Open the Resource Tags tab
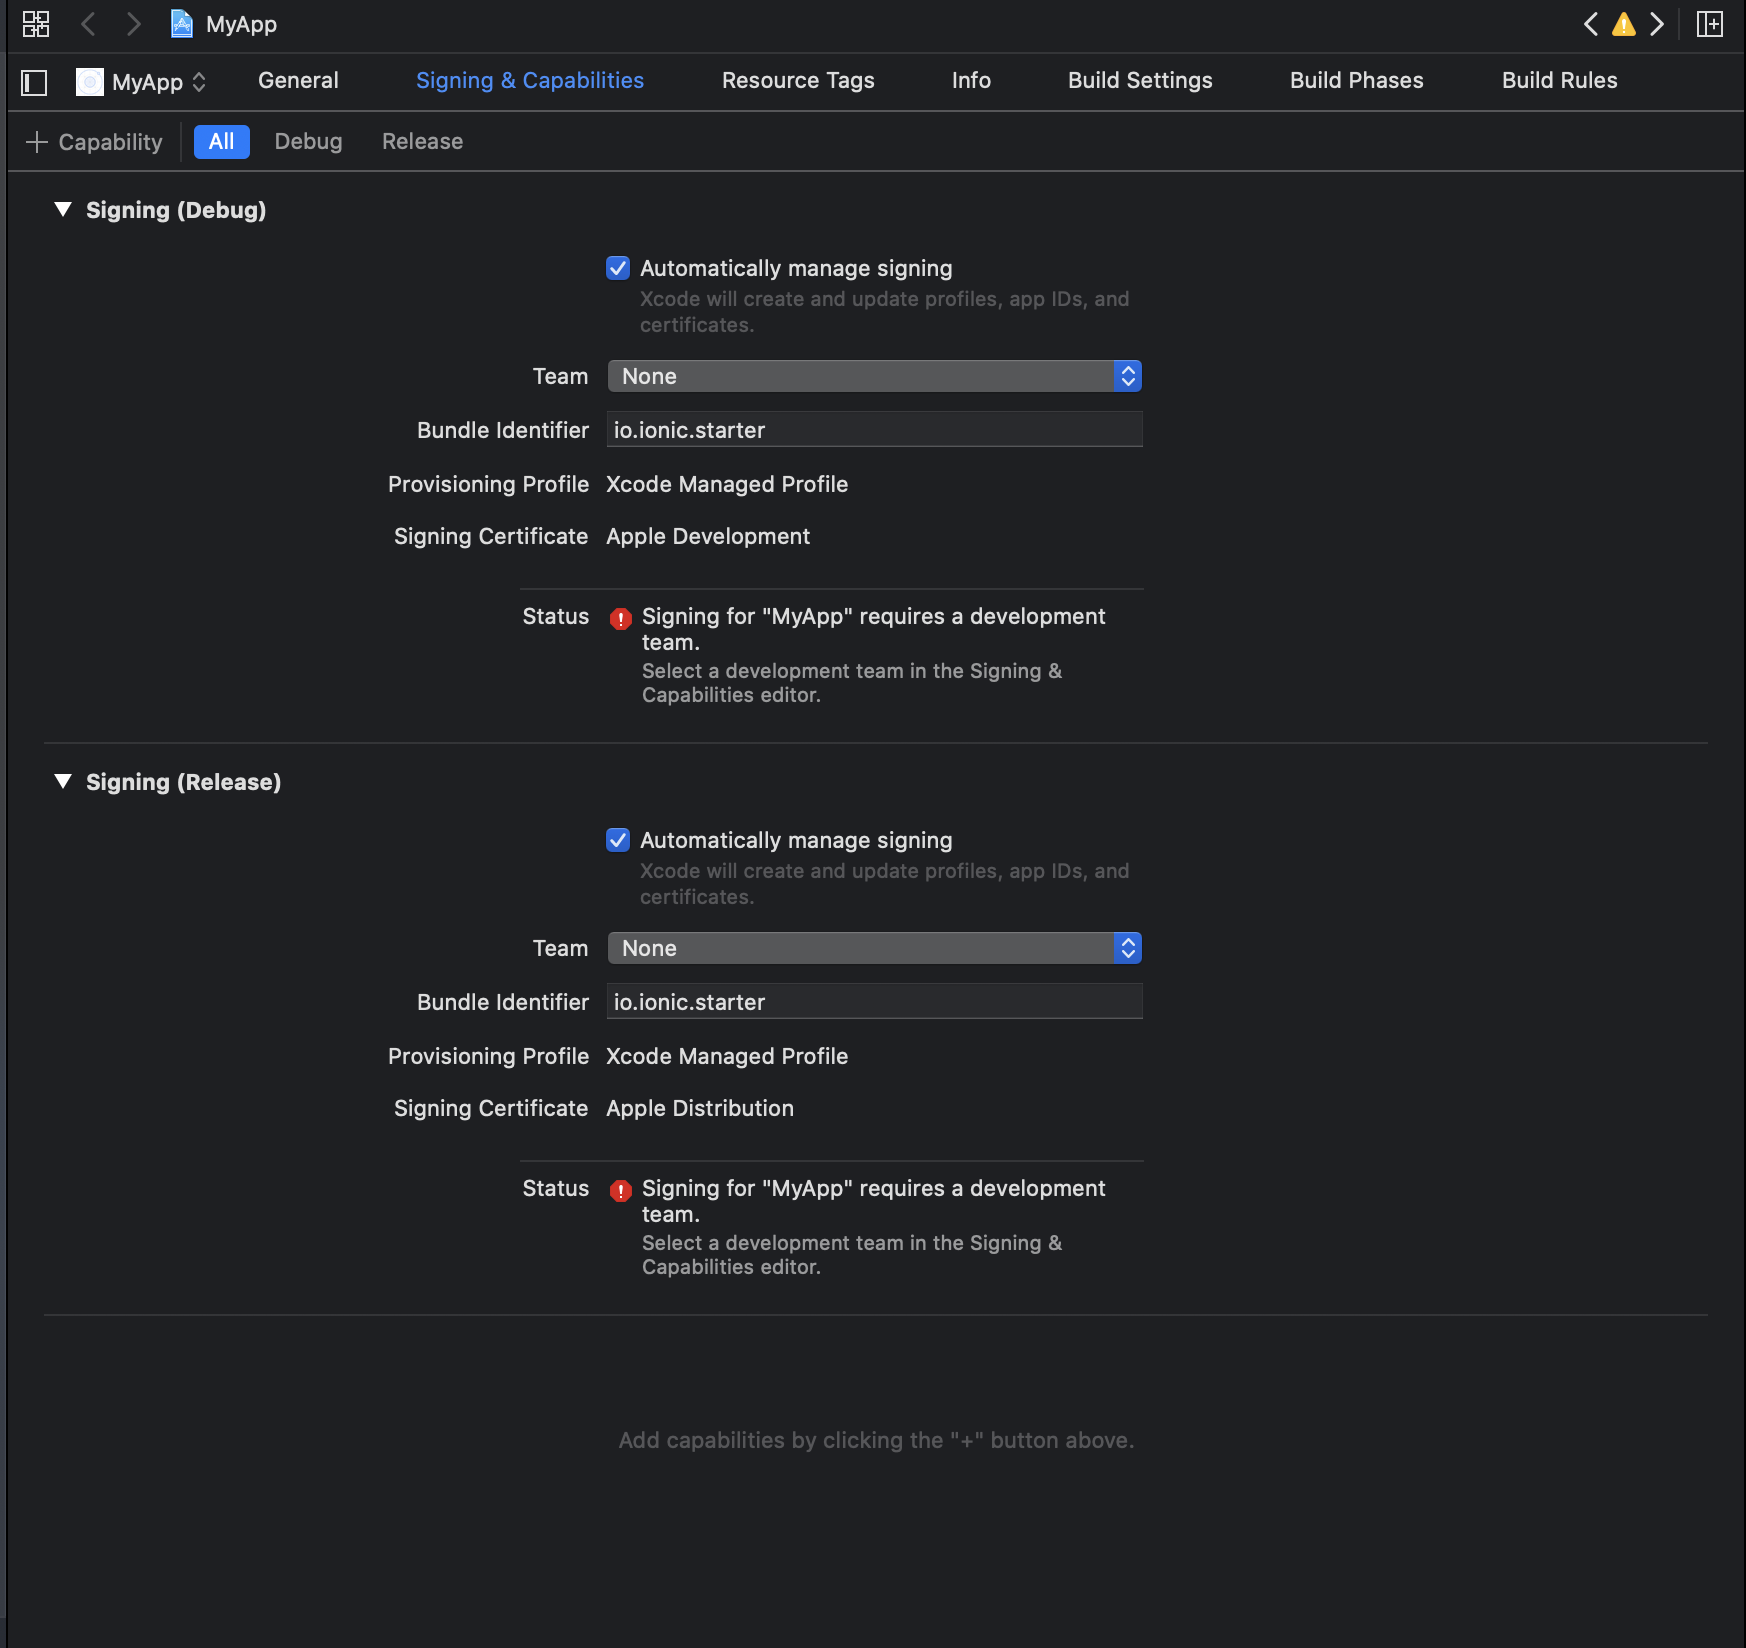Viewport: 1746px width, 1648px height. 798,80
